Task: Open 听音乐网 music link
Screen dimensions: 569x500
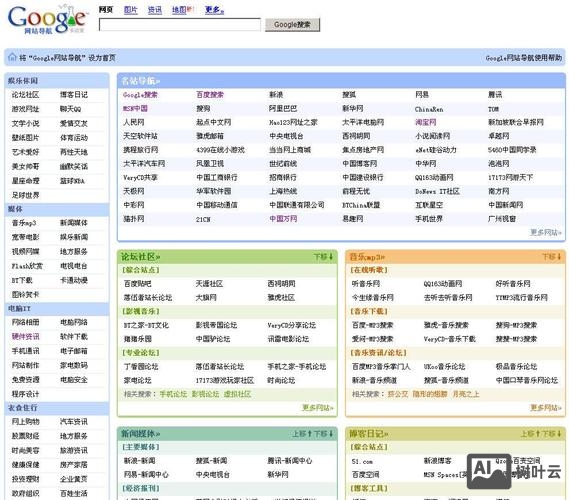Action: pyautogui.click(x=366, y=284)
